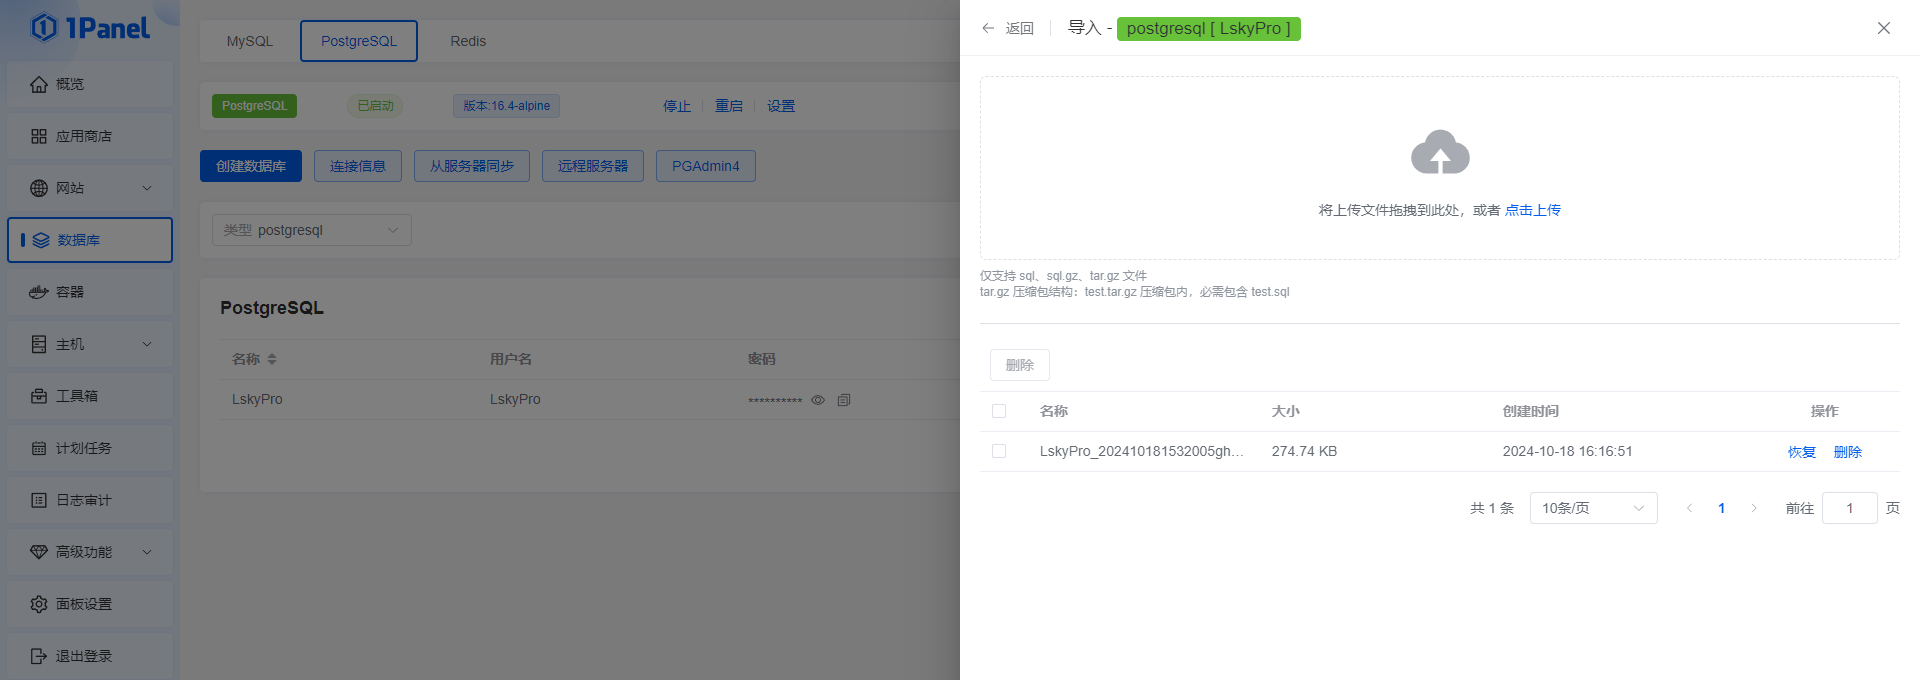Click the 数据库 layers icon
1920x680 pixels.
click(x=41, y=240)
